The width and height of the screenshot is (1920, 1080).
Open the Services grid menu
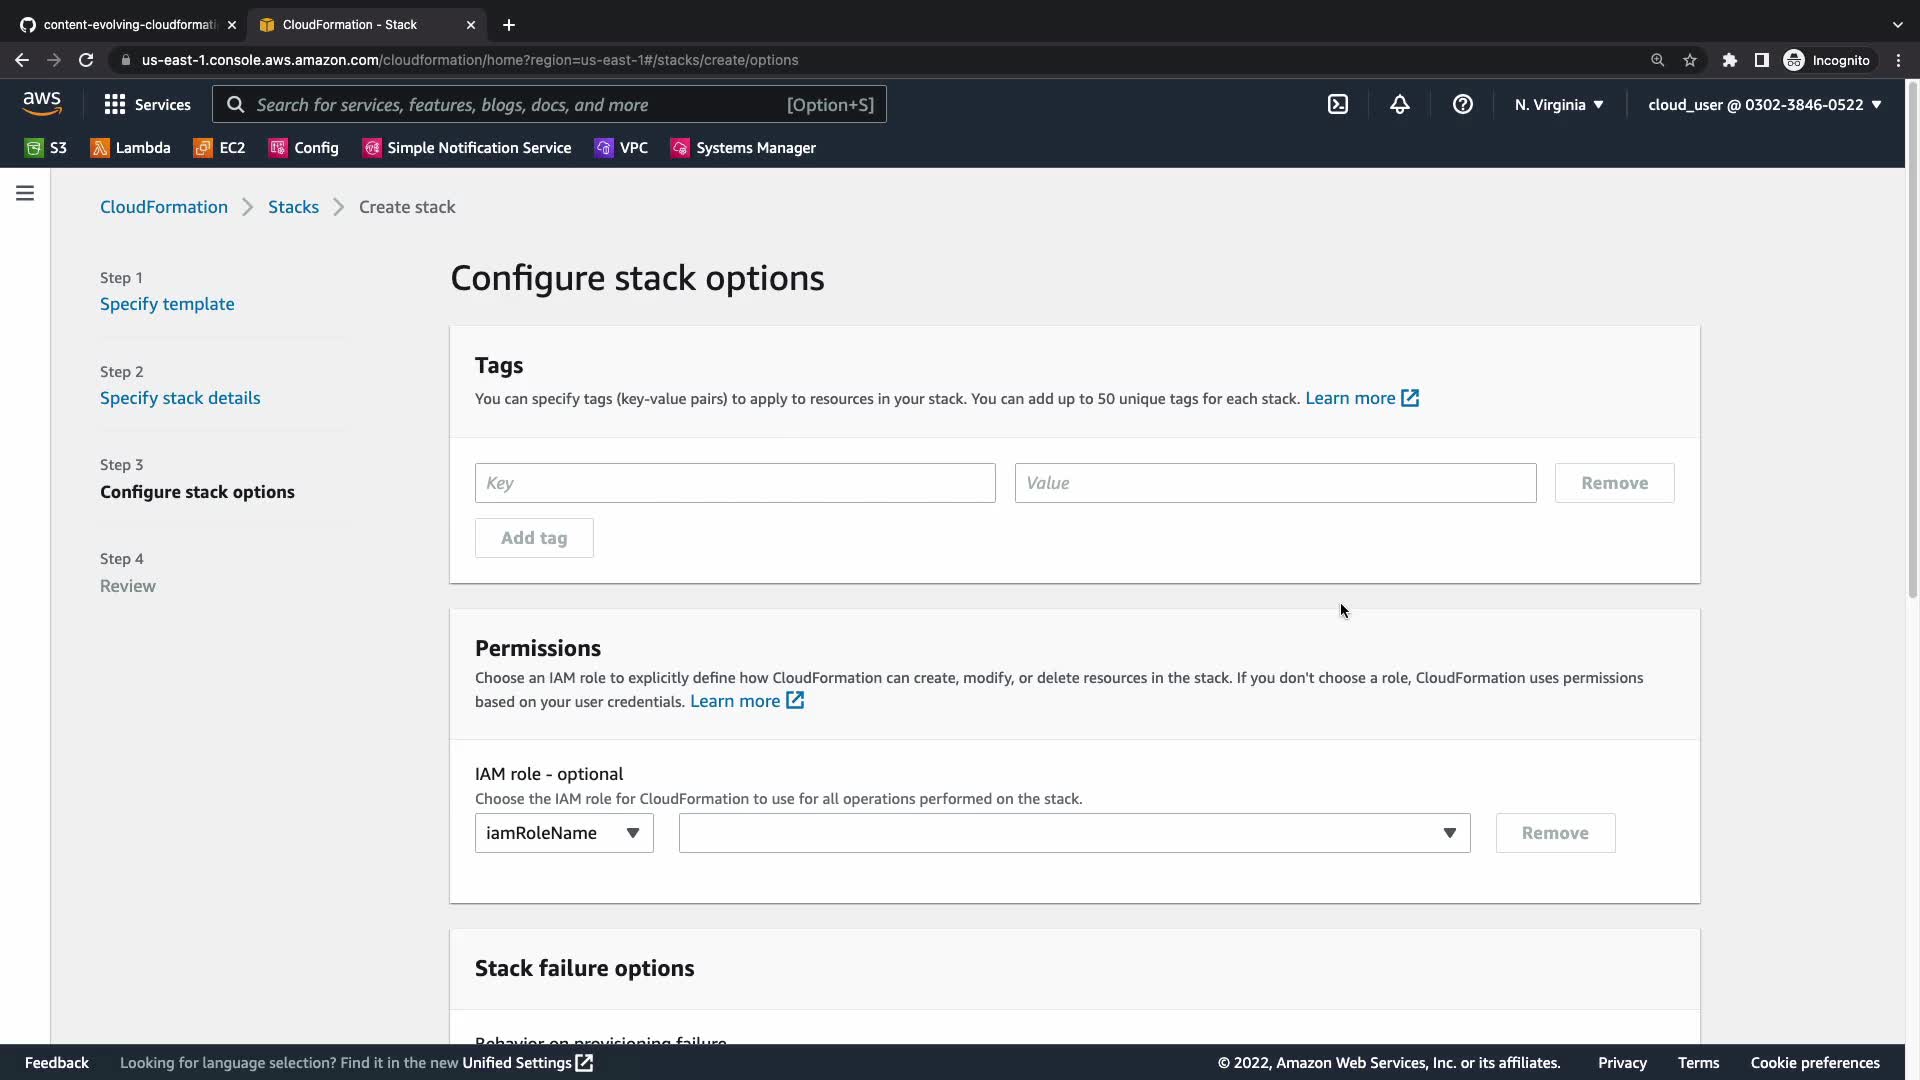click(x=147, y=104)
